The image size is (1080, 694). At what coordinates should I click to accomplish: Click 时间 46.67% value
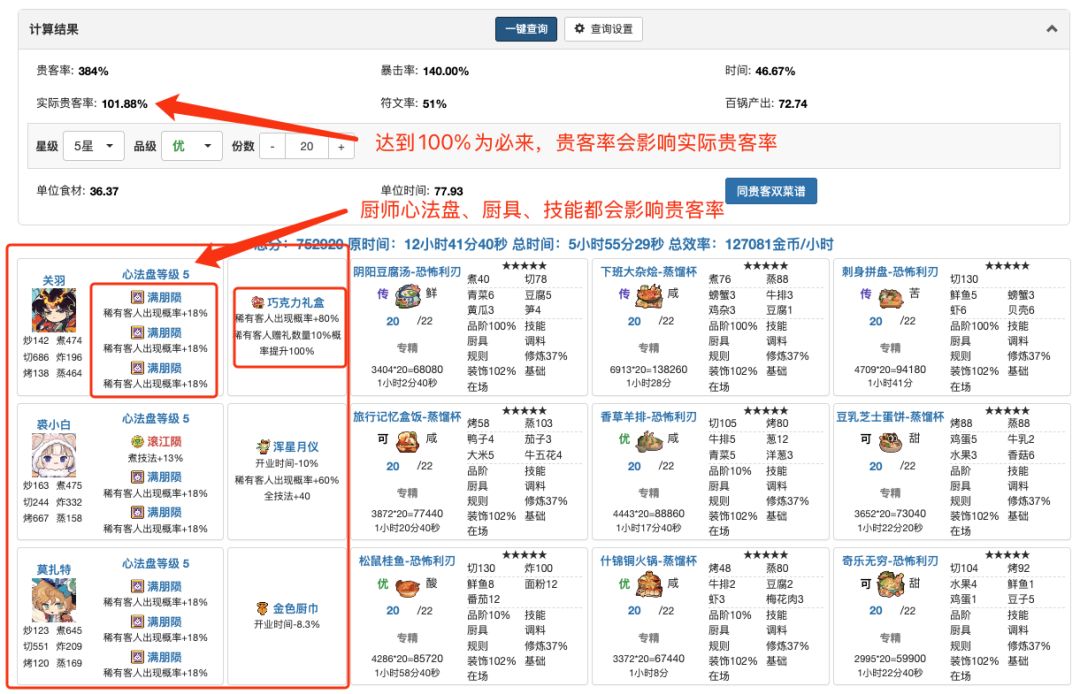(775, 71)
